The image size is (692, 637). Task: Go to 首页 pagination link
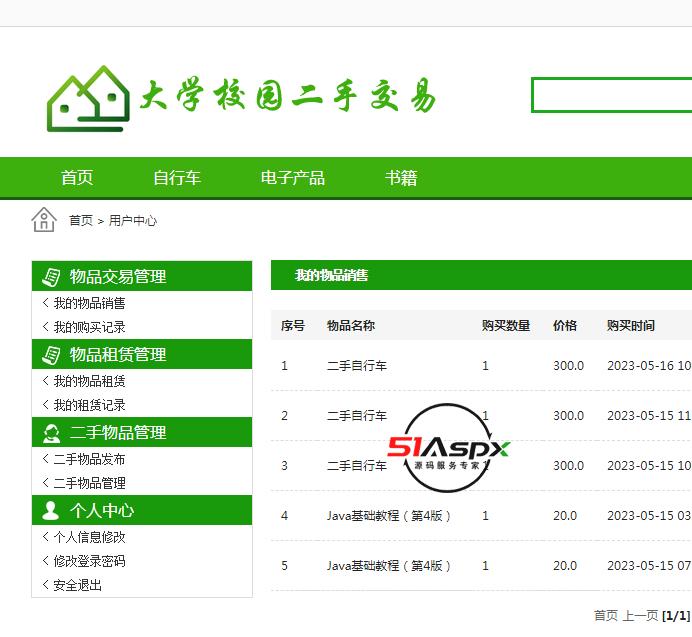[606, 615]
